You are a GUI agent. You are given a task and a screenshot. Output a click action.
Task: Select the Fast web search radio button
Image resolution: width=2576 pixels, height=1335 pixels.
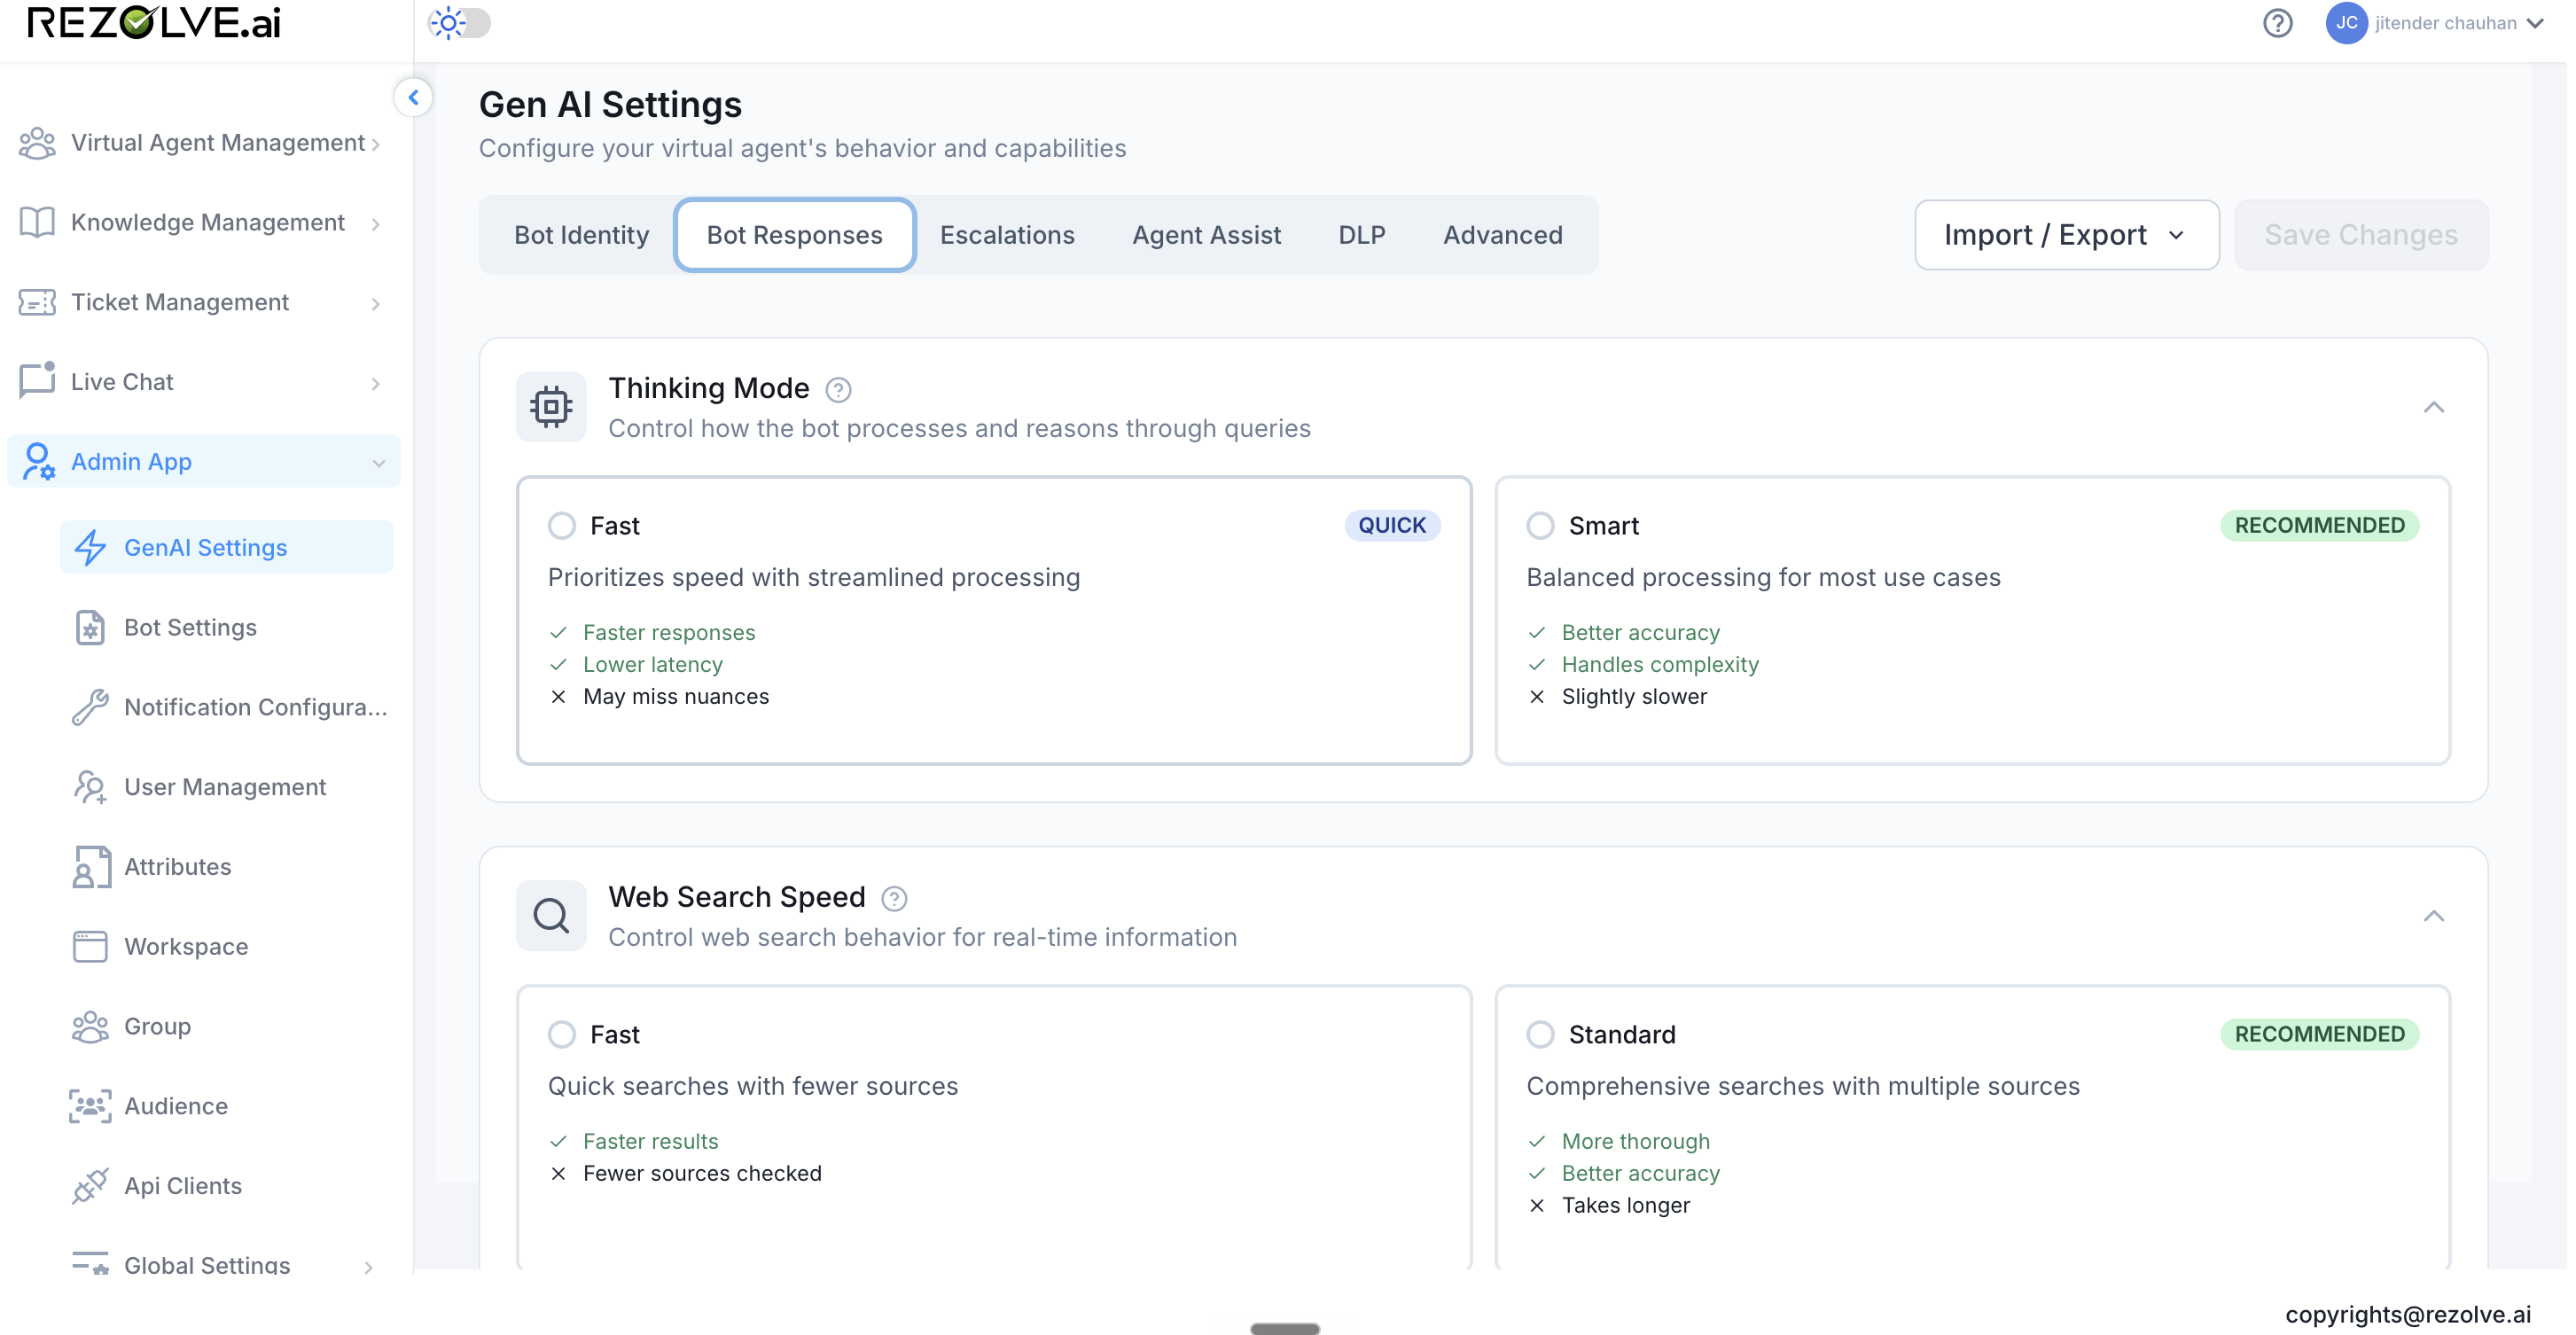[x=562, y=1035]
